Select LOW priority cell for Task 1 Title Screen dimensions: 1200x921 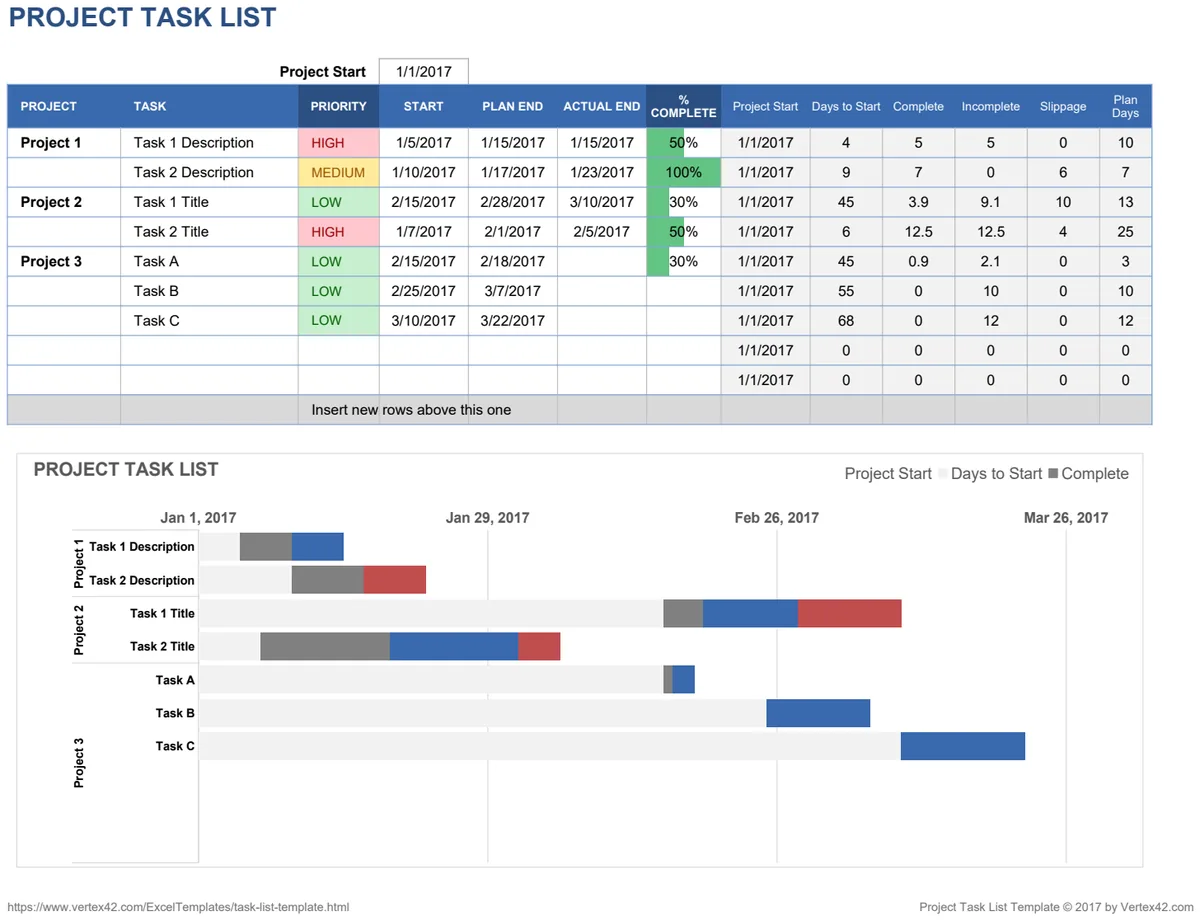pos(338,202)
